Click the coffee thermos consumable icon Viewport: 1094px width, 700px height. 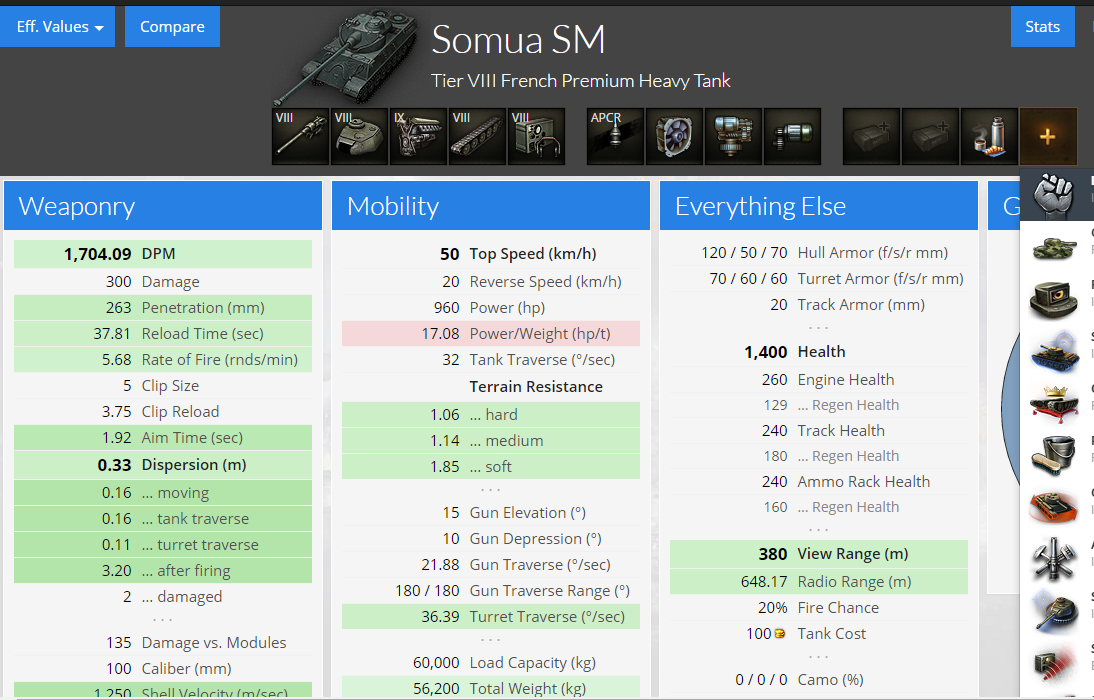coord(989,136)
